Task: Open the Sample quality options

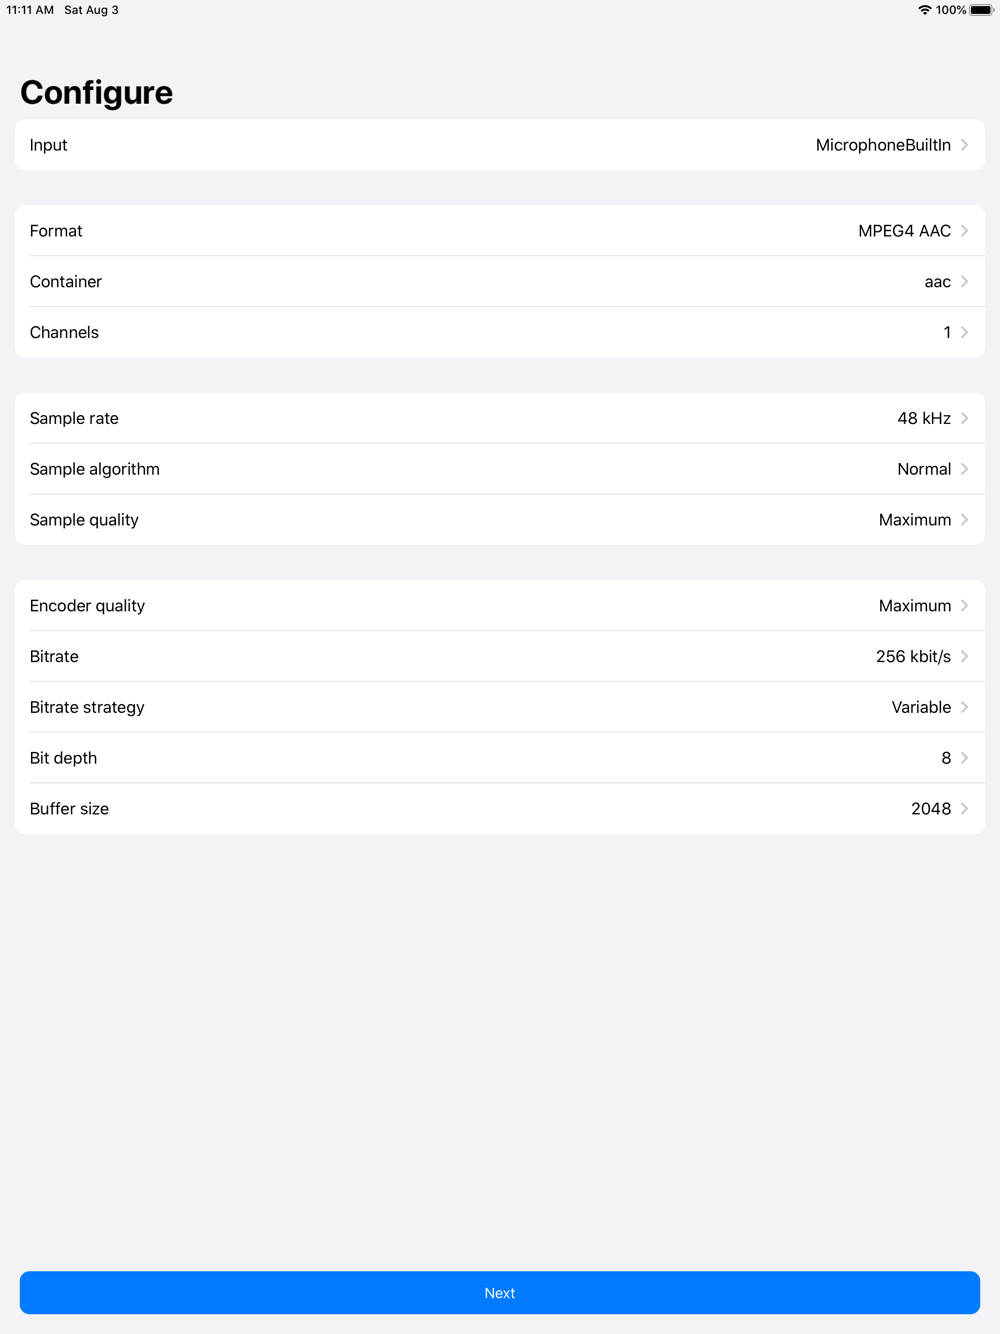Action: click(500, 520)
